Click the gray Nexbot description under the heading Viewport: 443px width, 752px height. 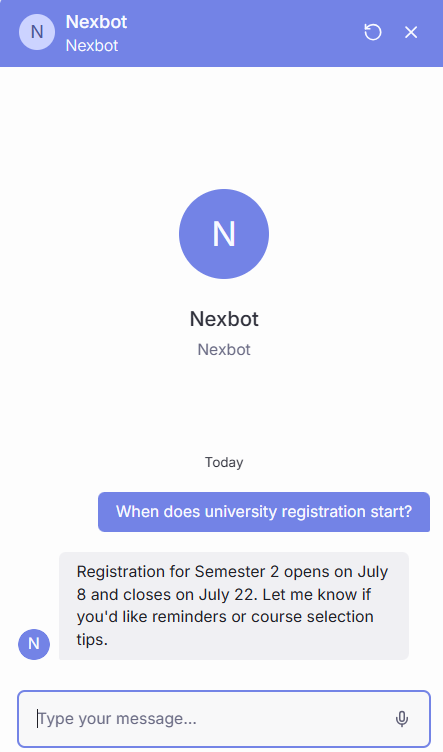click(224, 350)
